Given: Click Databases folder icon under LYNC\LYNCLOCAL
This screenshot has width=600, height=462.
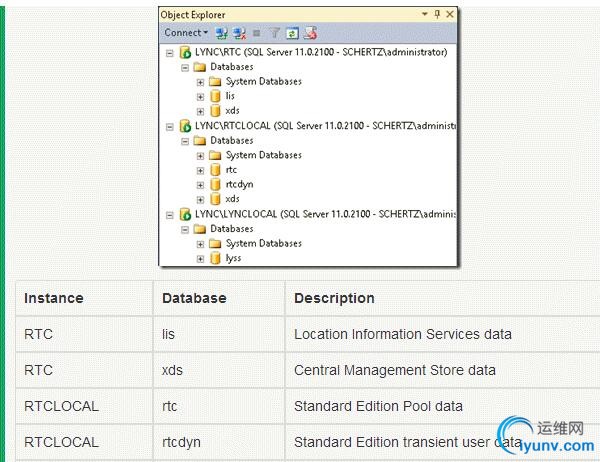Looking at the screenshot, I should click(200, 229).
